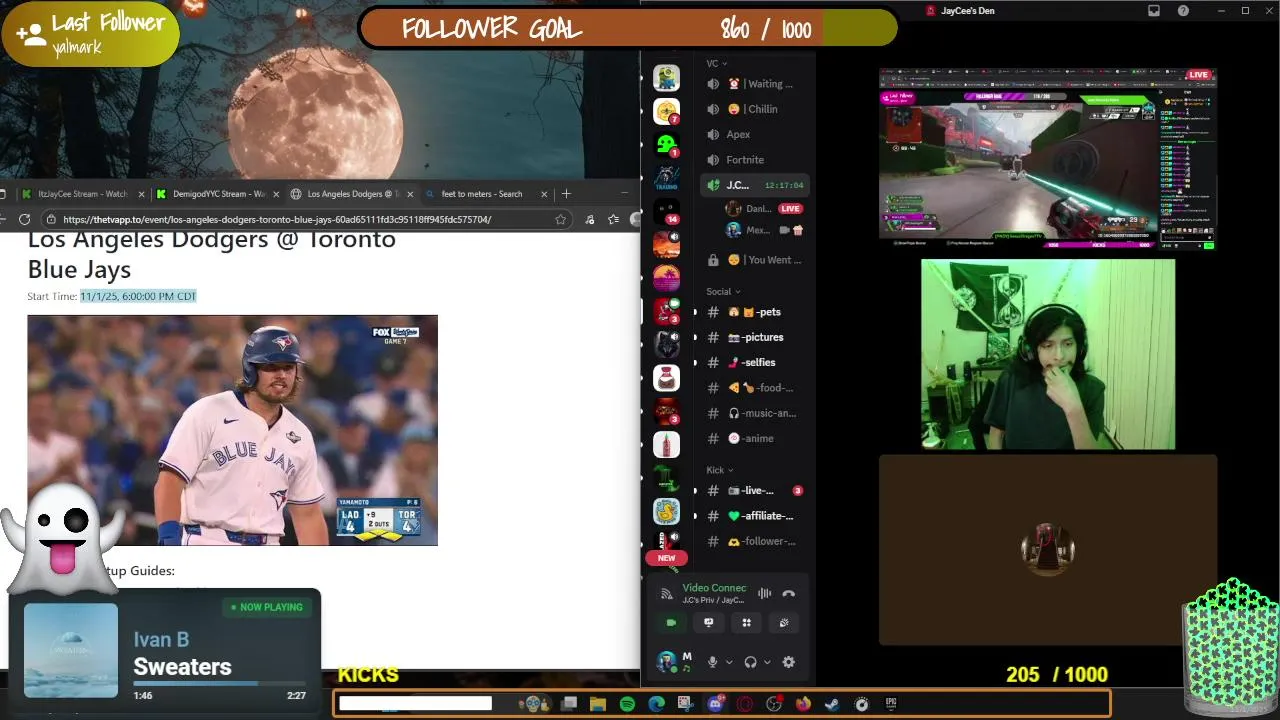
Task: Click the green webcam video tile
Action: pos(1048,354)
